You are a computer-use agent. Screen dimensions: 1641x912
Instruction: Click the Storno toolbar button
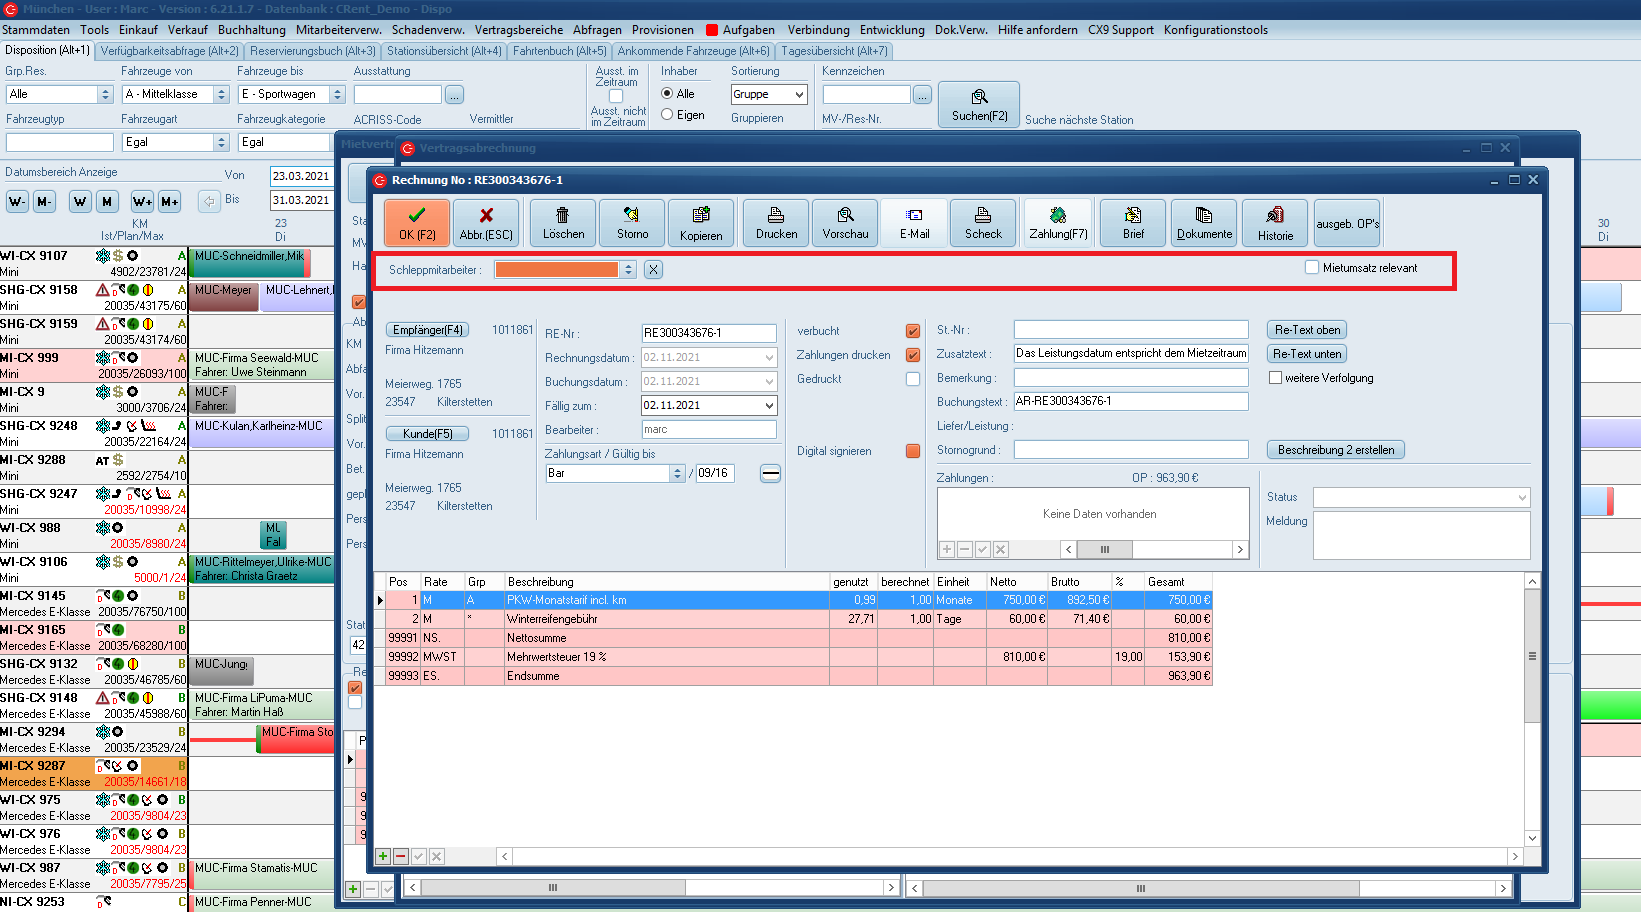pyautogui.click(x=632, y=222)
